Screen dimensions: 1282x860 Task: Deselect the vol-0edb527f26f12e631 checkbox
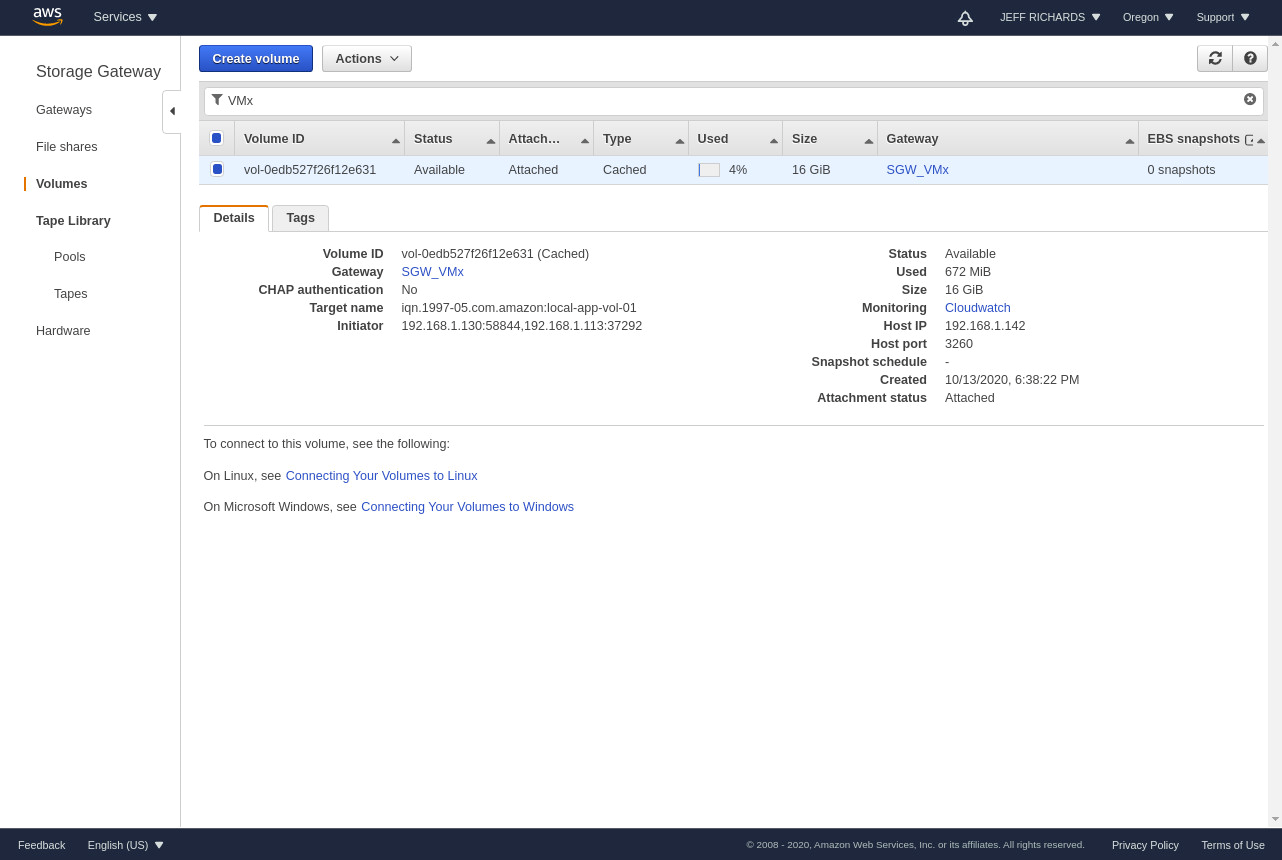[217, 170]
